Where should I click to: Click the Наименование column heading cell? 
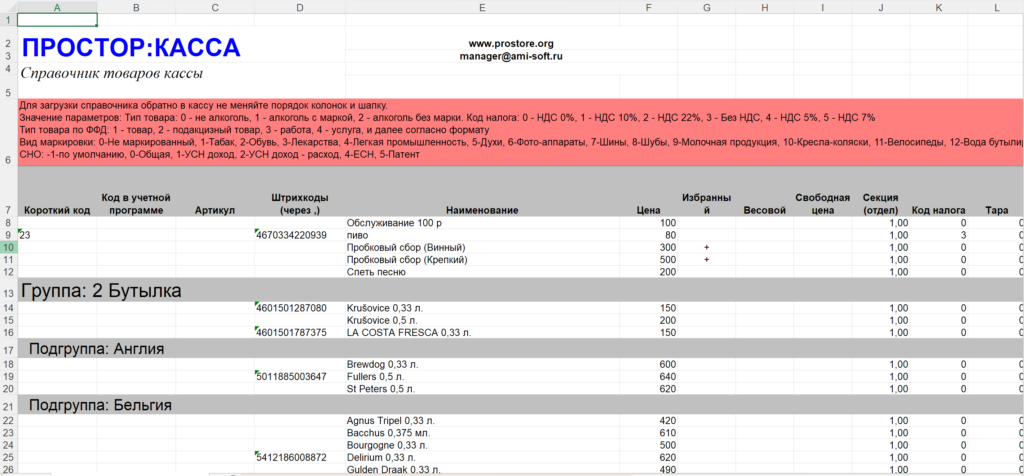click(x=481, y=210)
